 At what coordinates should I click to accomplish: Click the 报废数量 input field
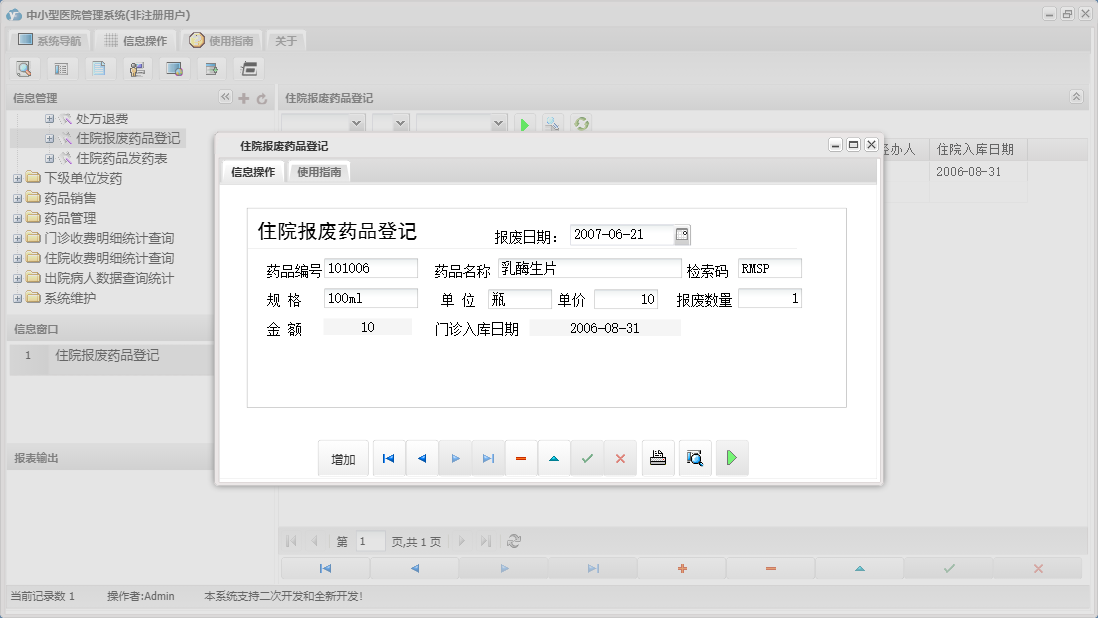pos(769,299)
